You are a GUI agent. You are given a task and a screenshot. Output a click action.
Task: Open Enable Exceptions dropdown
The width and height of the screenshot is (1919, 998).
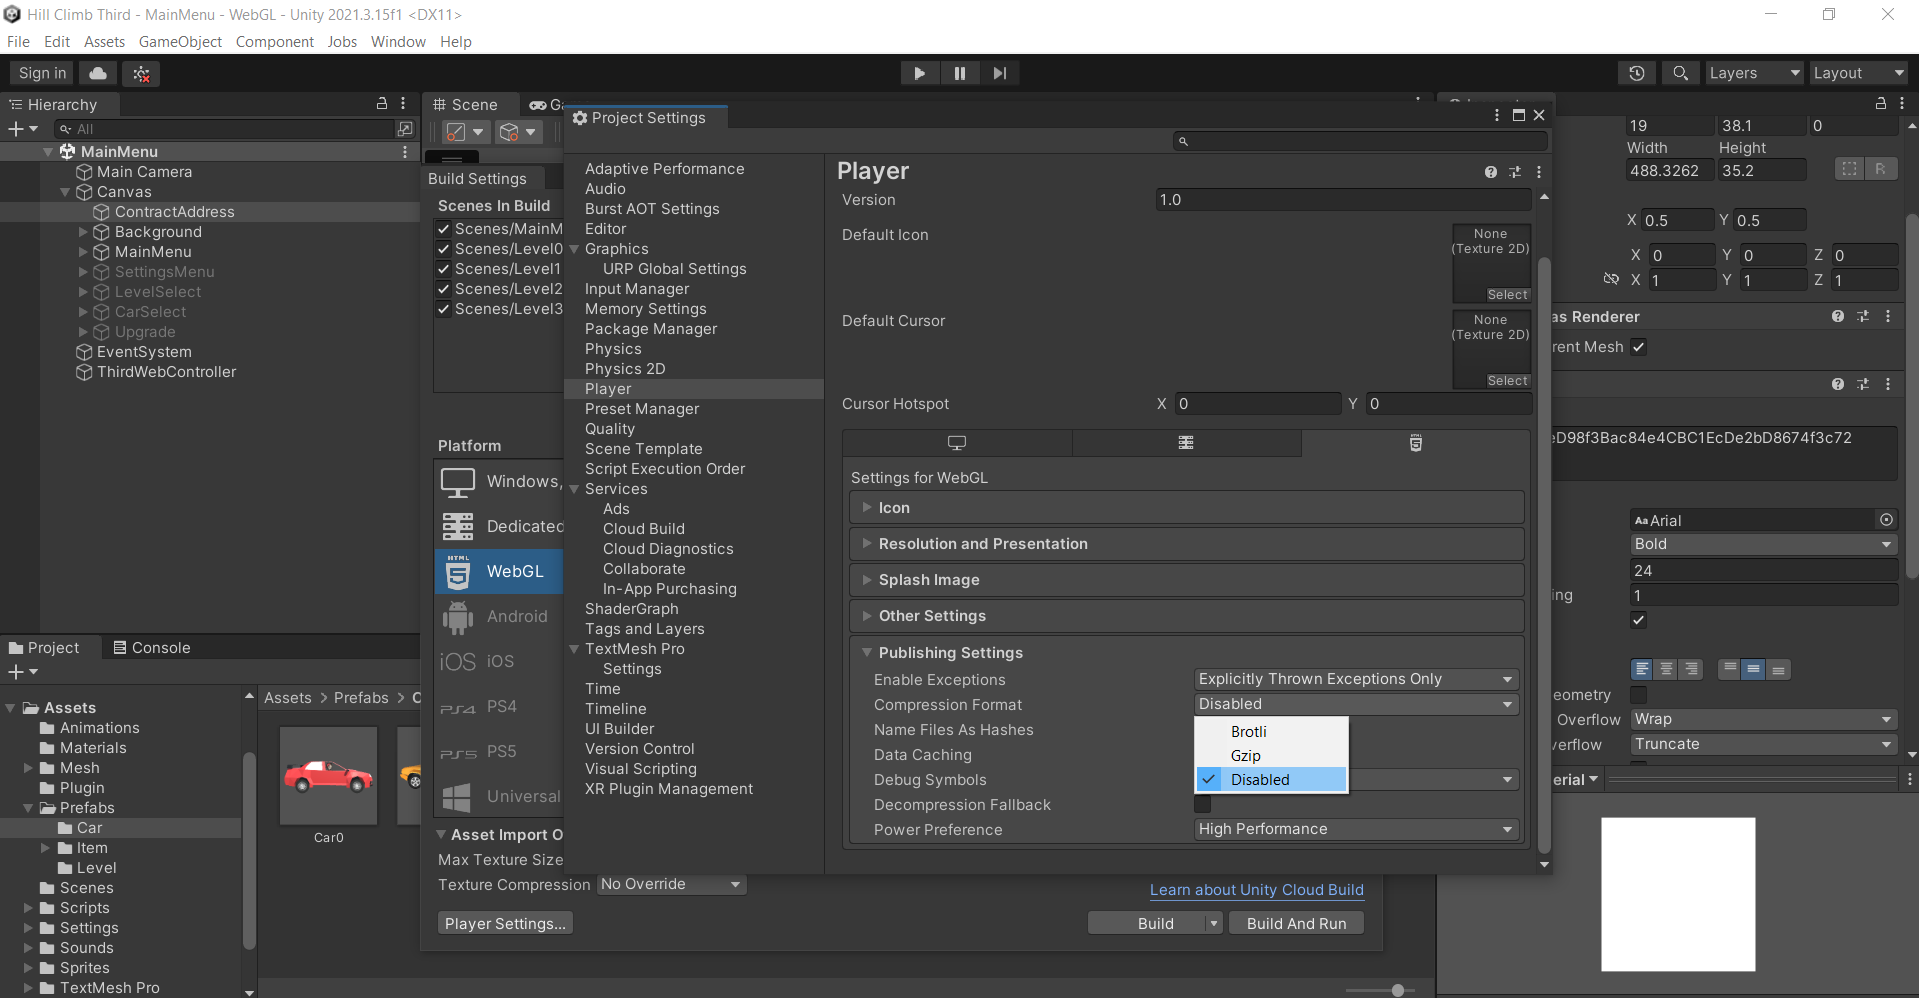point(1356,679)
